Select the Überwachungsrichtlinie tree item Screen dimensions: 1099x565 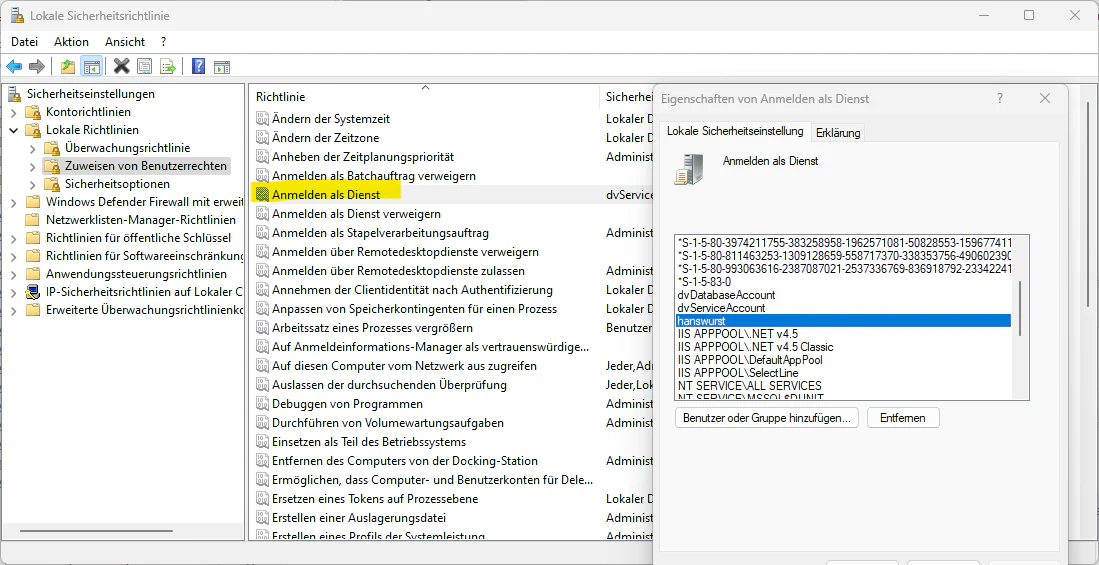[x=127, y=148]
